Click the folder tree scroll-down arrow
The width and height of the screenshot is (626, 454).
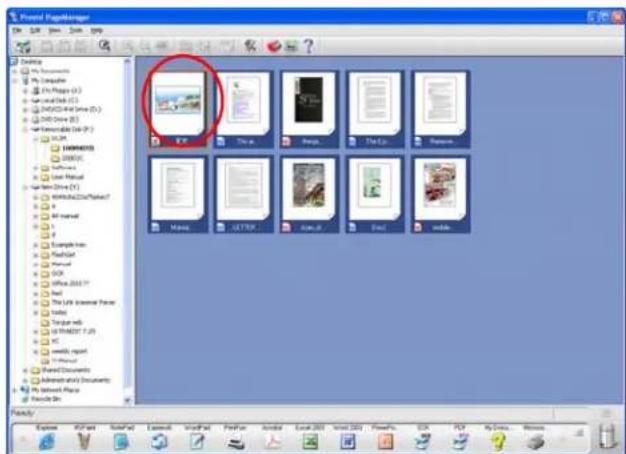tap(127, 400)
